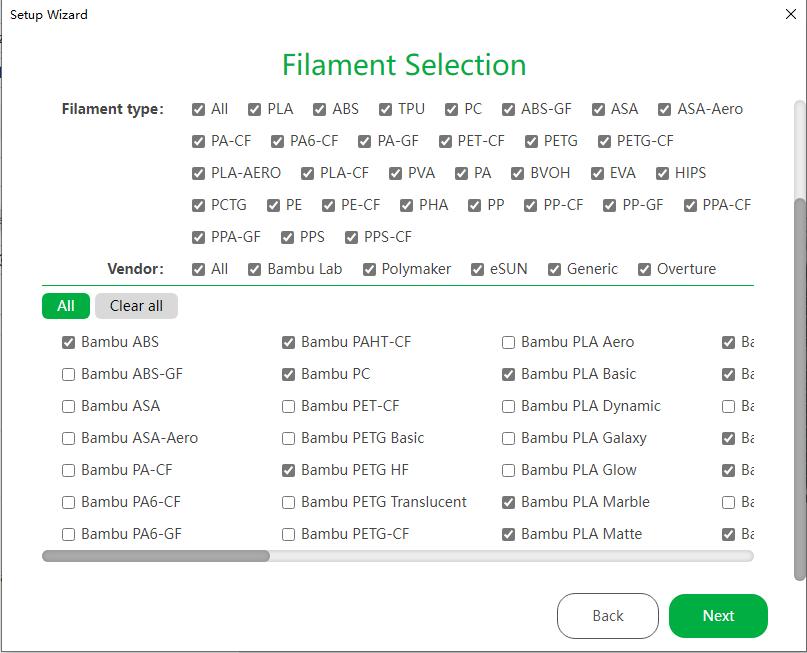This screenshot has width=807, height=653.
Task: Toggle PET-CF filament type
Action: pyautogui.click(x=445, y=142)
